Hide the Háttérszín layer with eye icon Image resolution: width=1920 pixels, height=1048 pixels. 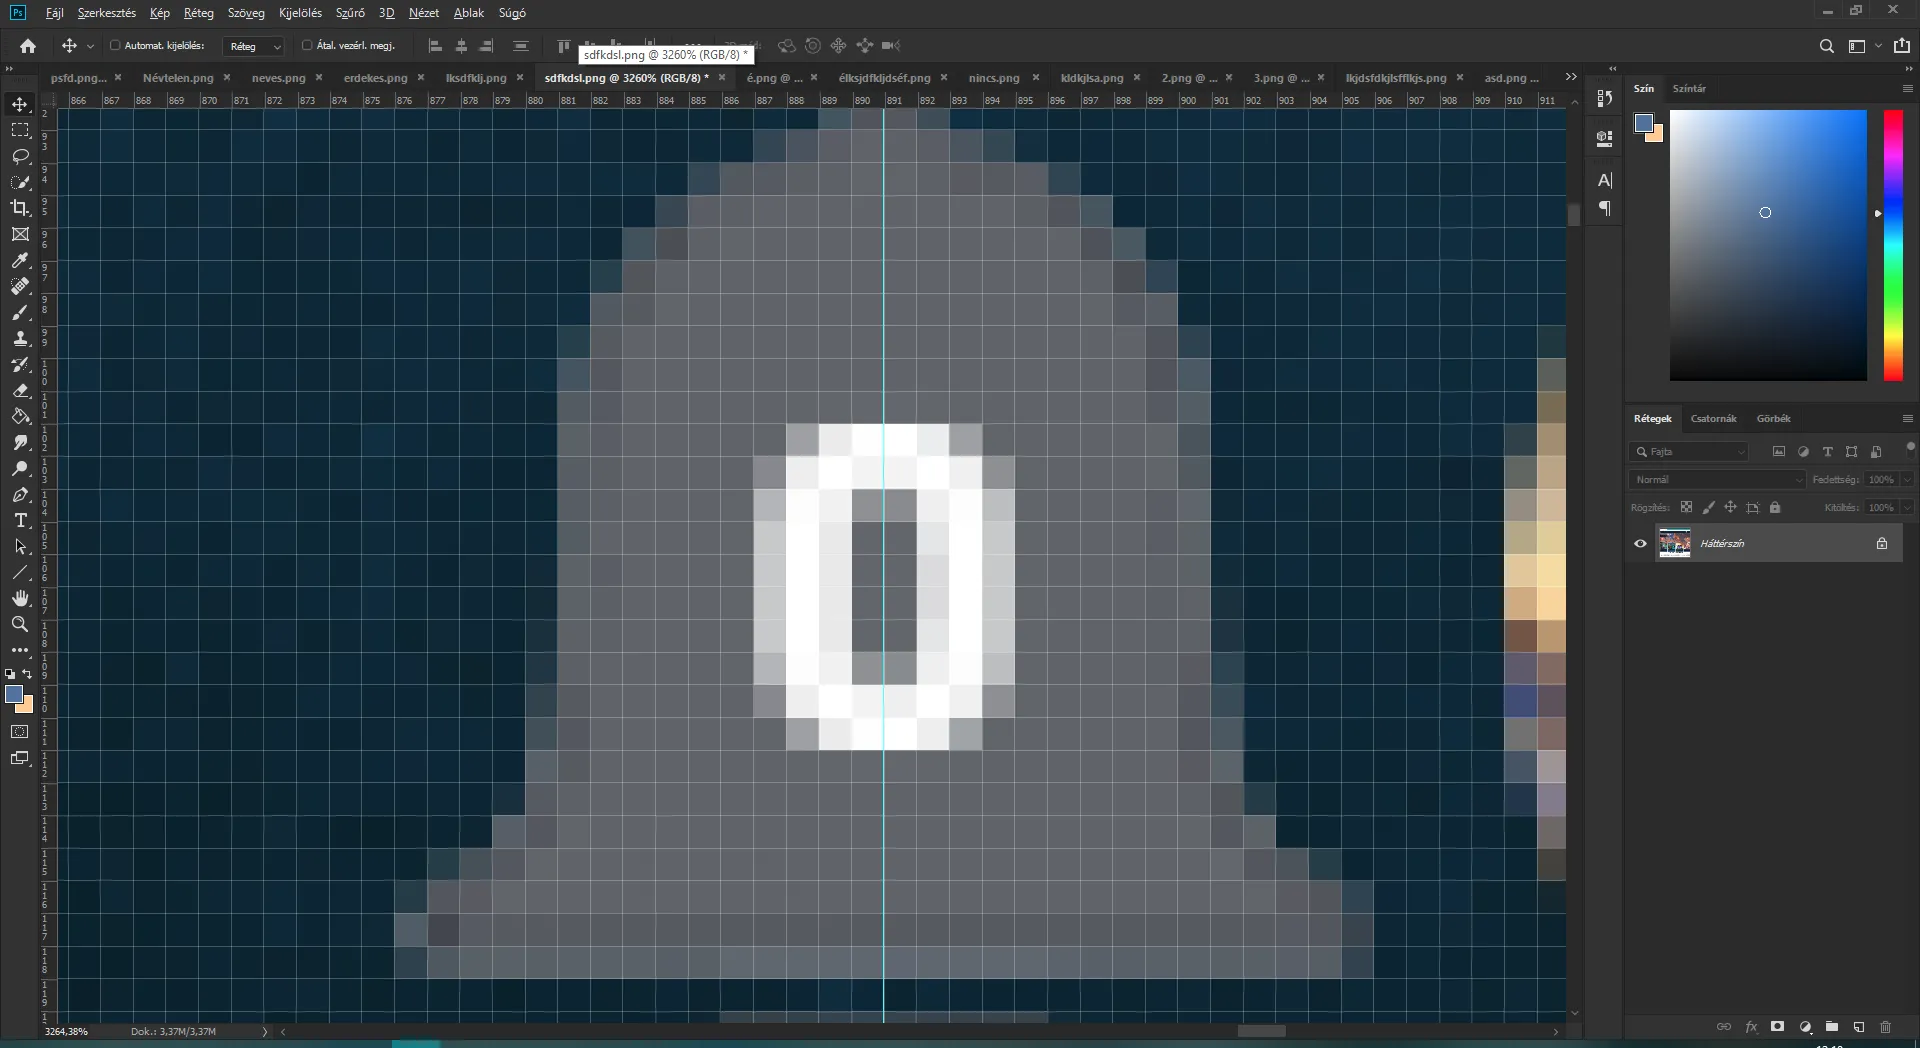pyautogui.click(x=1640, y=544)
